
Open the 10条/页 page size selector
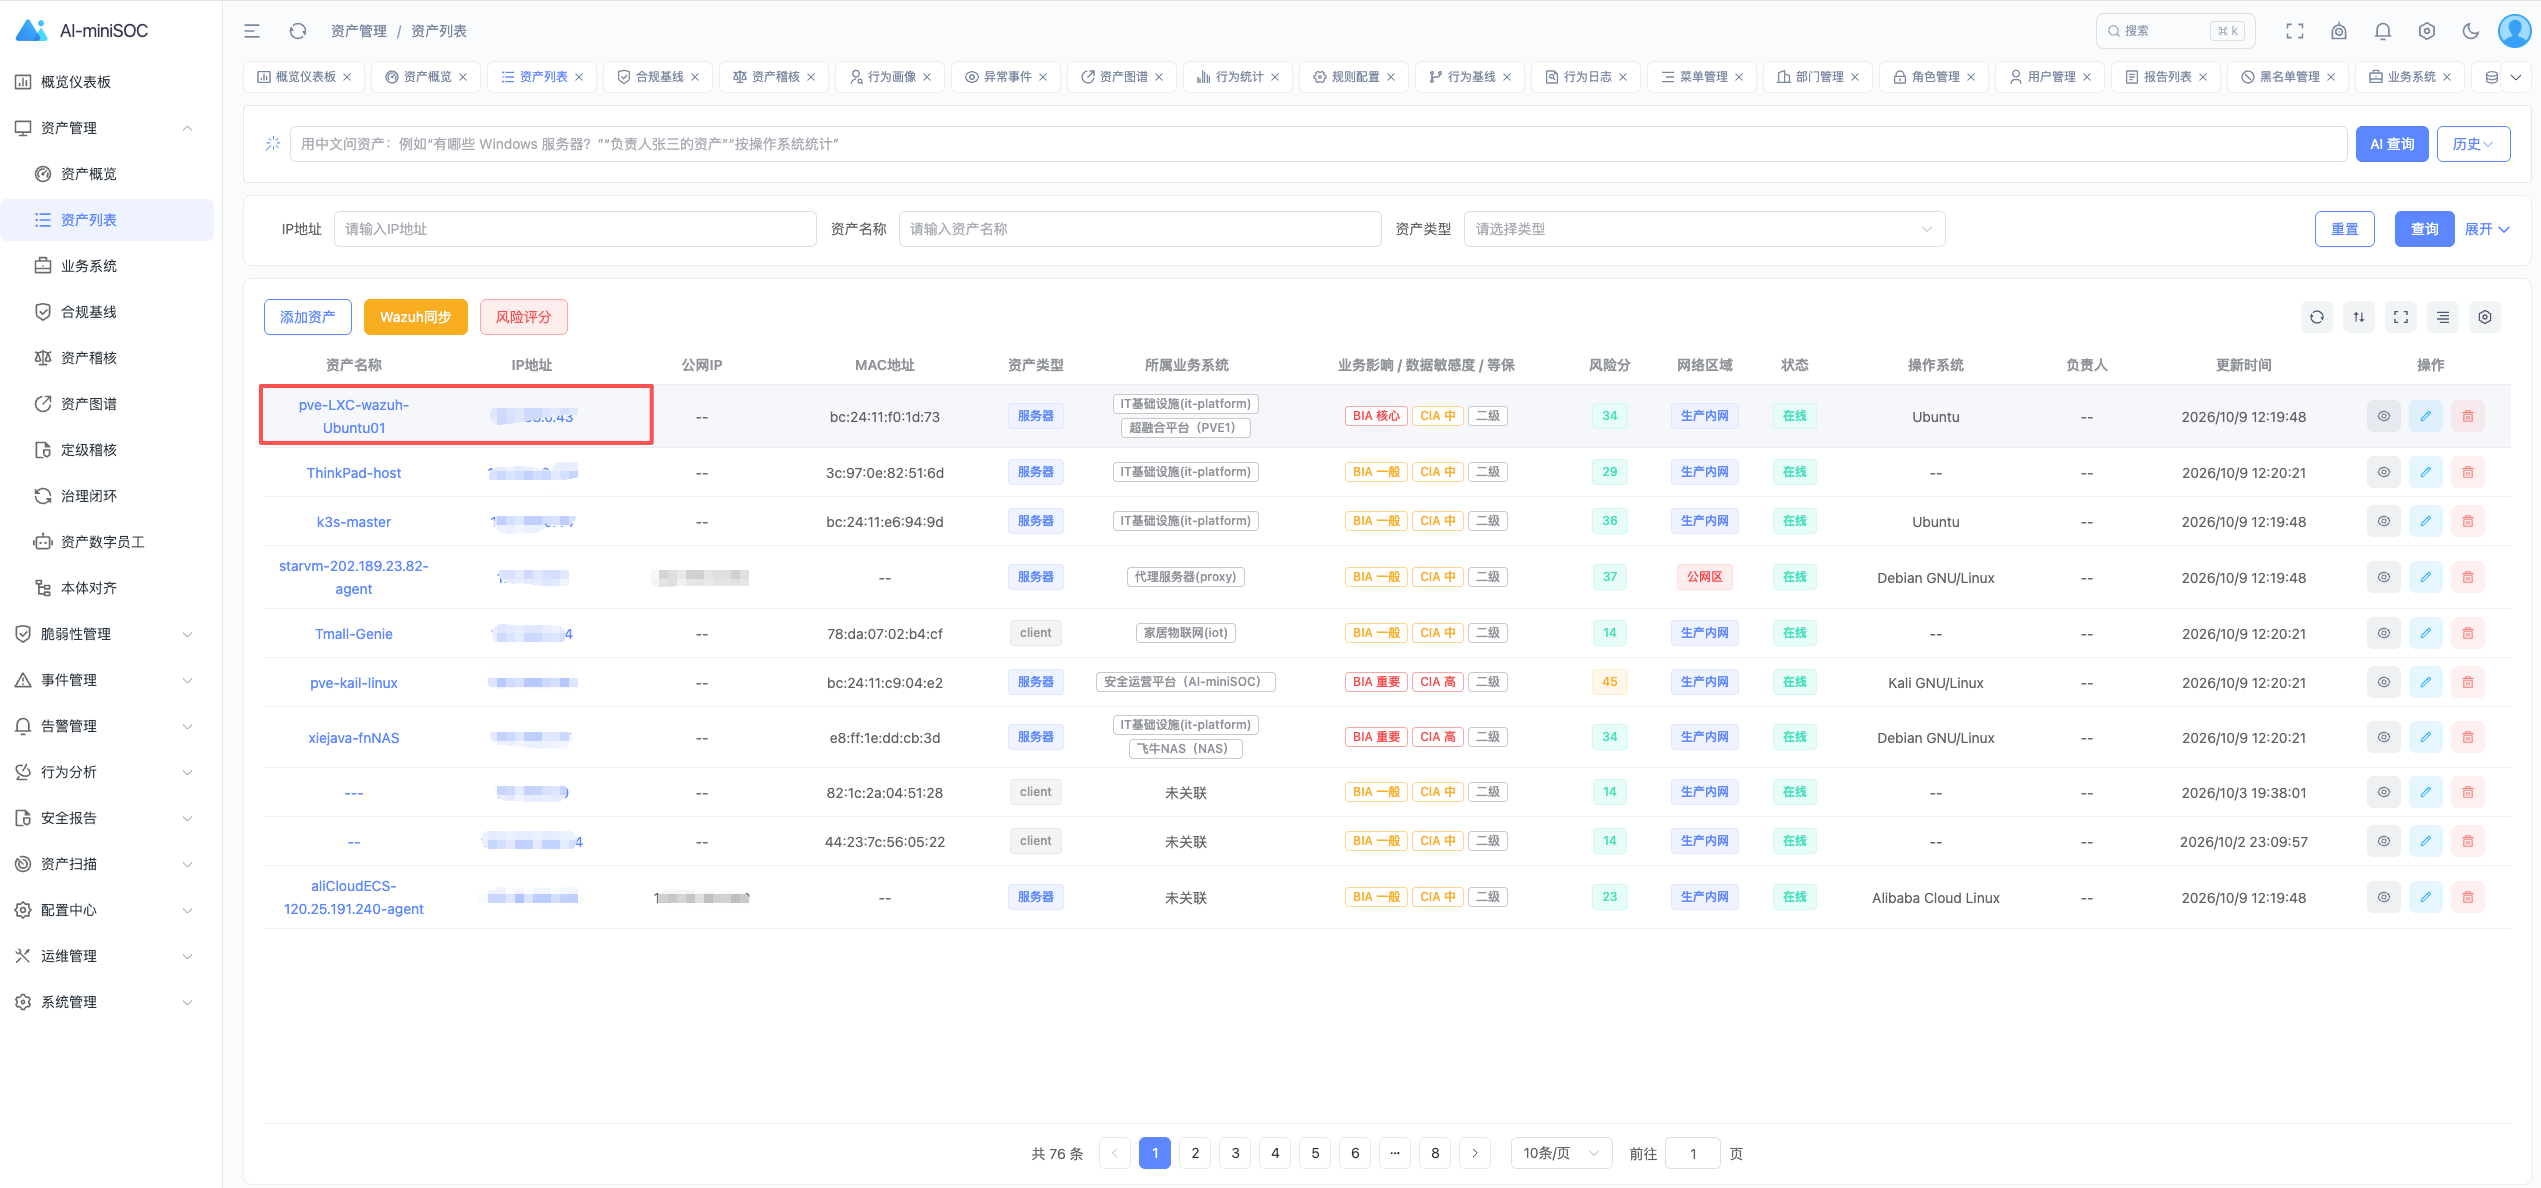click(1561, 1153)
